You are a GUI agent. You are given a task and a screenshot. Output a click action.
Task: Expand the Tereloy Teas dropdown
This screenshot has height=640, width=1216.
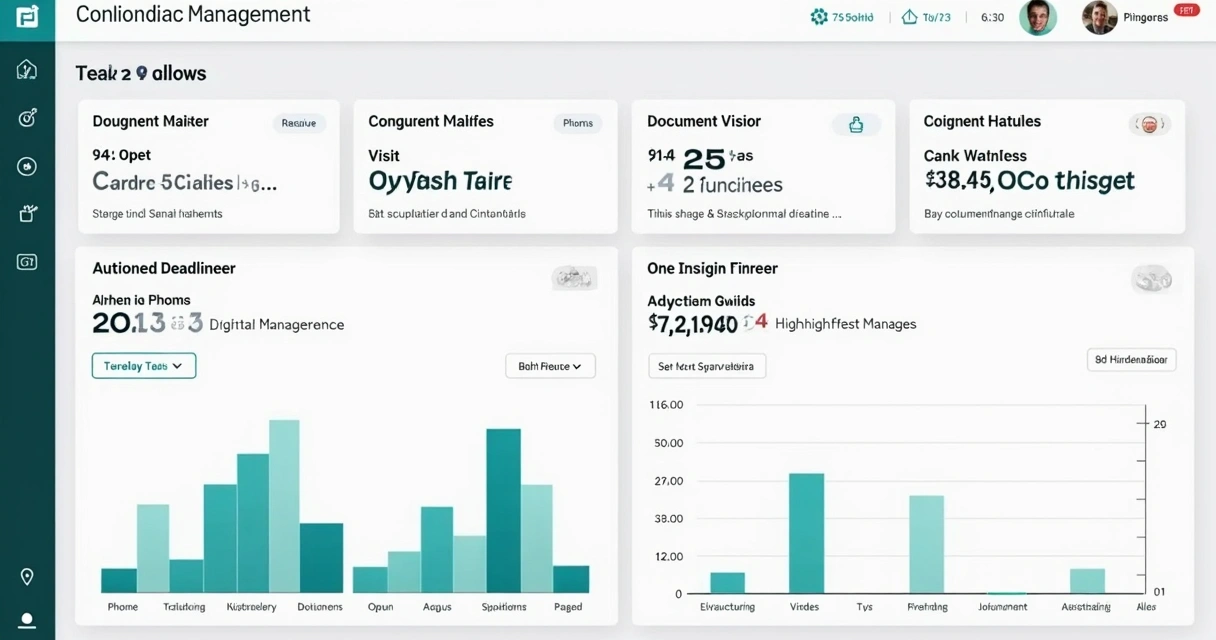(144, 366)
